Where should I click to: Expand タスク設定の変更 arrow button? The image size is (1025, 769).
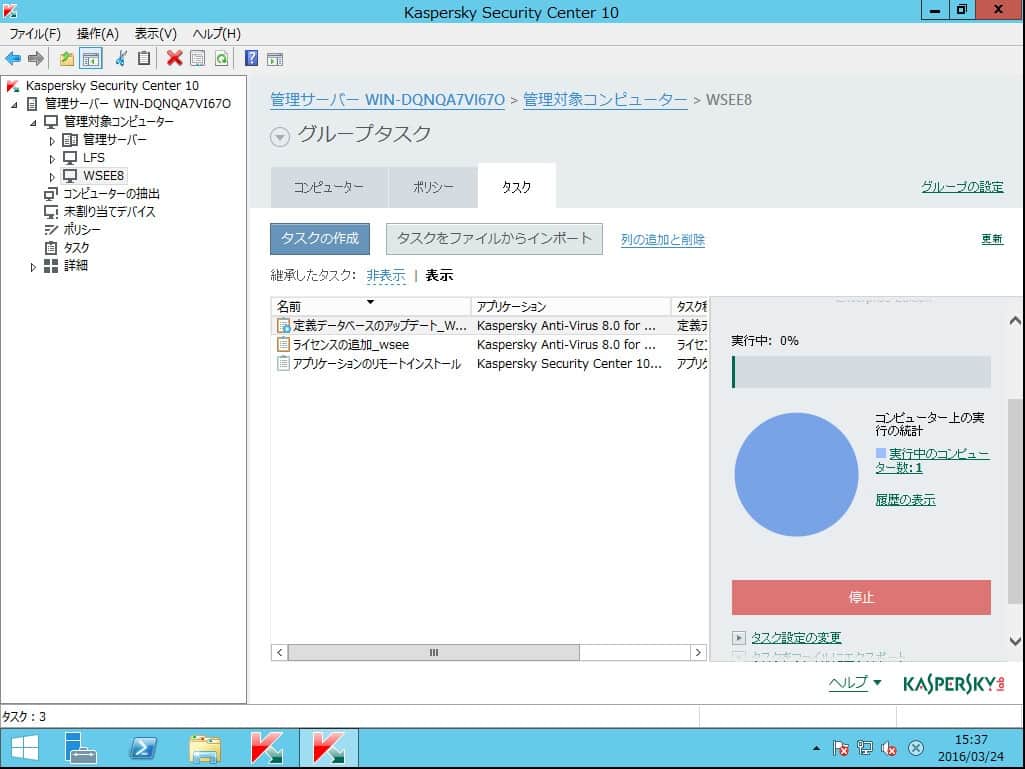point(738,638)
